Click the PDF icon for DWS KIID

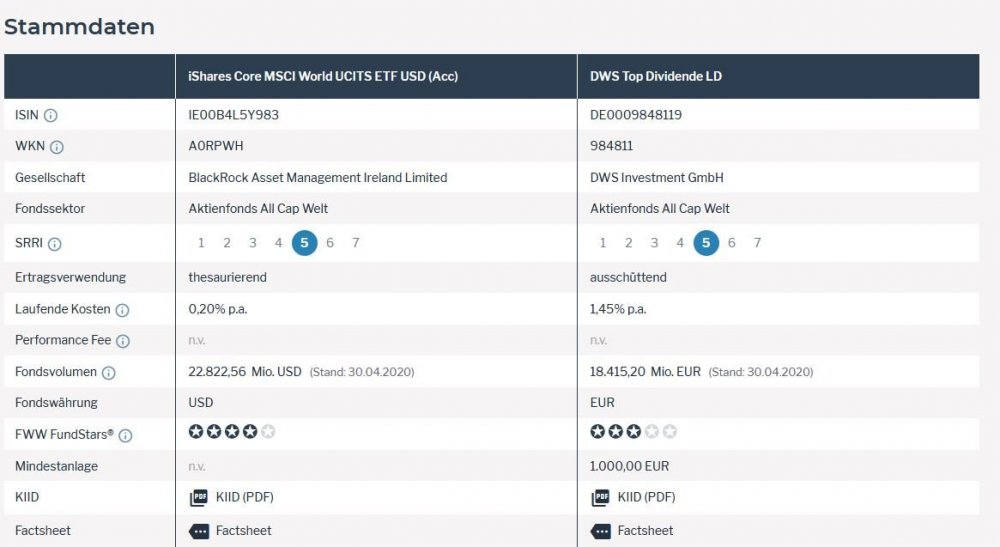click(600, 498)
